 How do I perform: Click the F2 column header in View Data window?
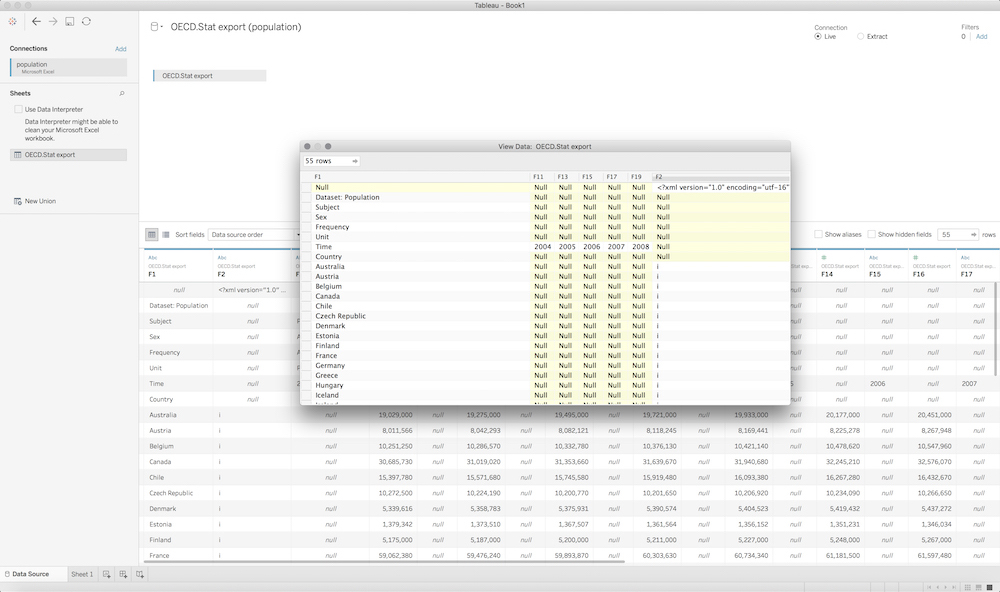721,177
